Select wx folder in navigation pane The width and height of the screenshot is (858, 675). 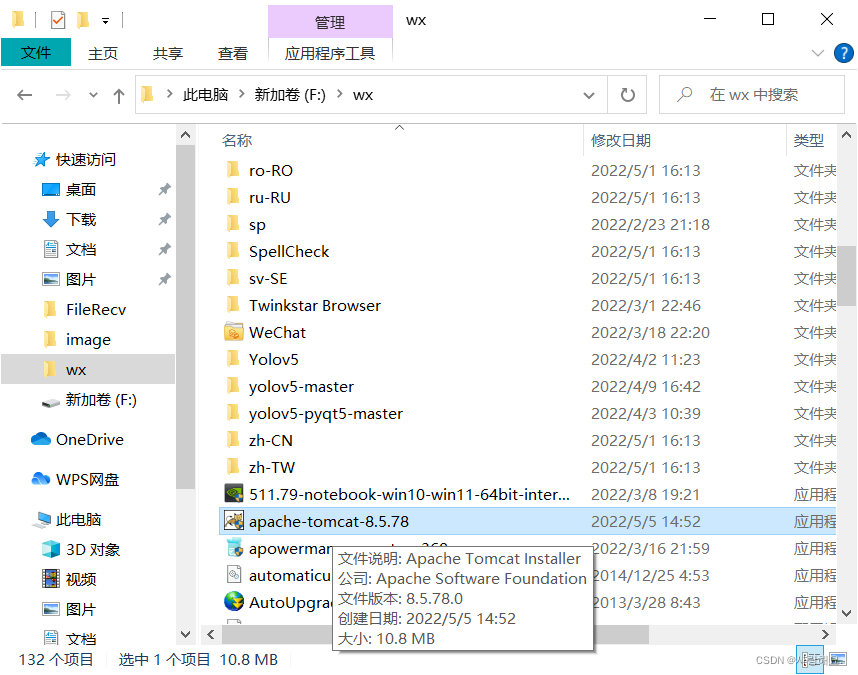point(88,369)
